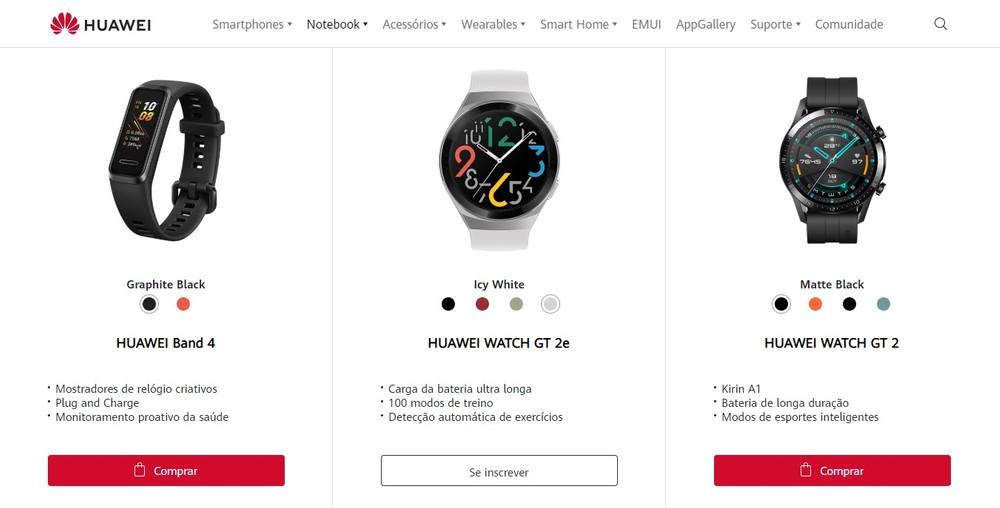Viewport: 1000px width, 508px height.
Task: Select the orange-red Band 4 color option
Action: coord(184,304)
